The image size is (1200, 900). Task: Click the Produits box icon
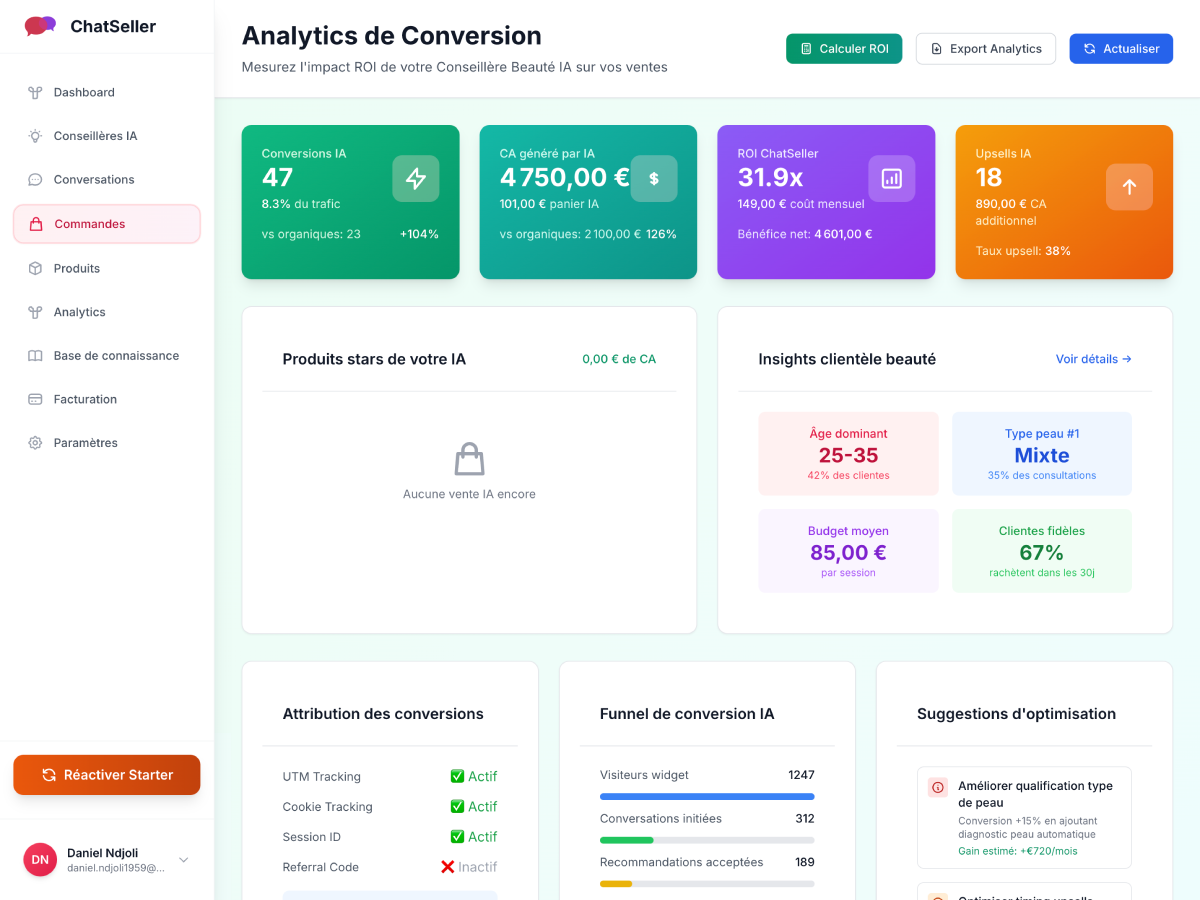click(33, 268)
